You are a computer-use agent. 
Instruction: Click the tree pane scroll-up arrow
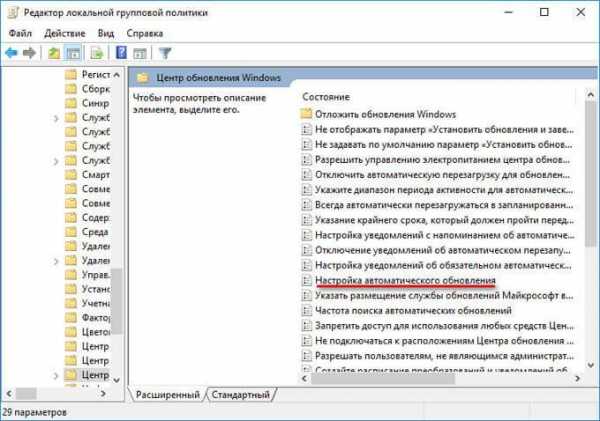[x=117, y=75]
